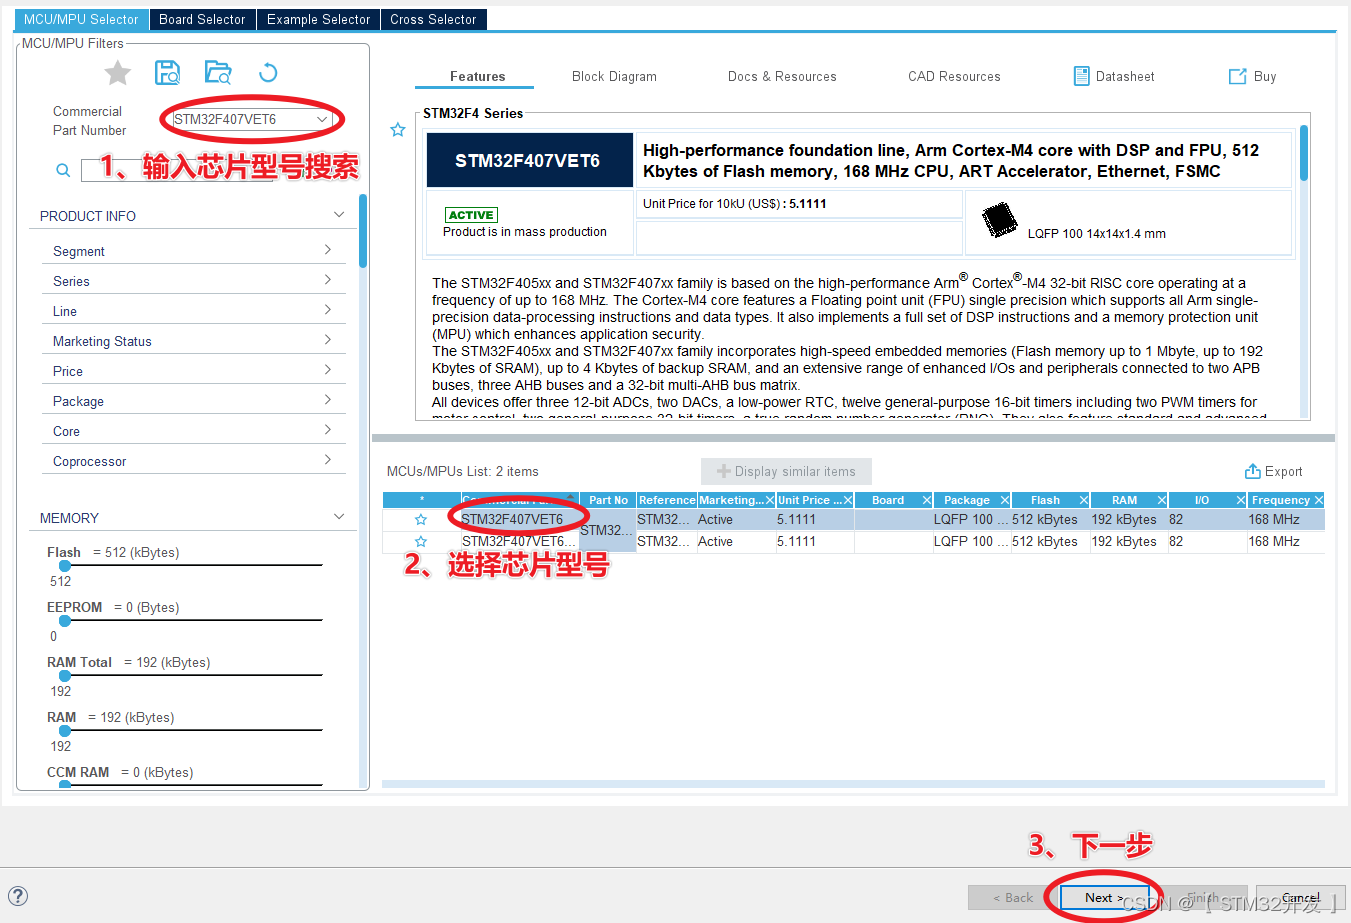Expand the Segment filter
This screenshot has height=923, width=1351.
point(193,251)
